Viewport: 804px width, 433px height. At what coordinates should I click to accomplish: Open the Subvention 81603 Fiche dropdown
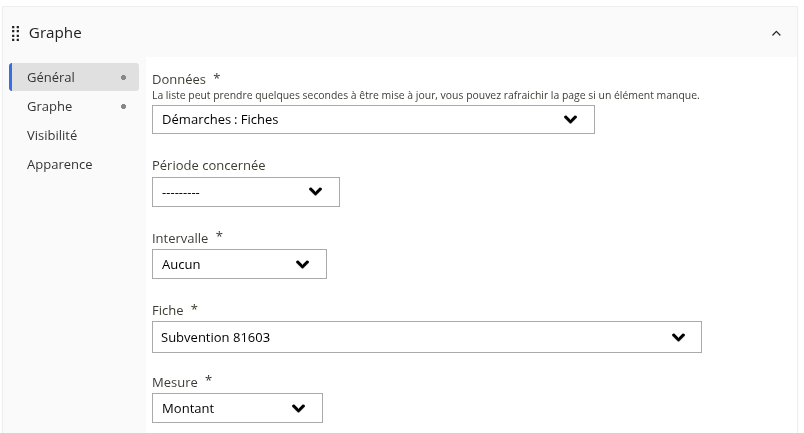(x=427, y=337)
